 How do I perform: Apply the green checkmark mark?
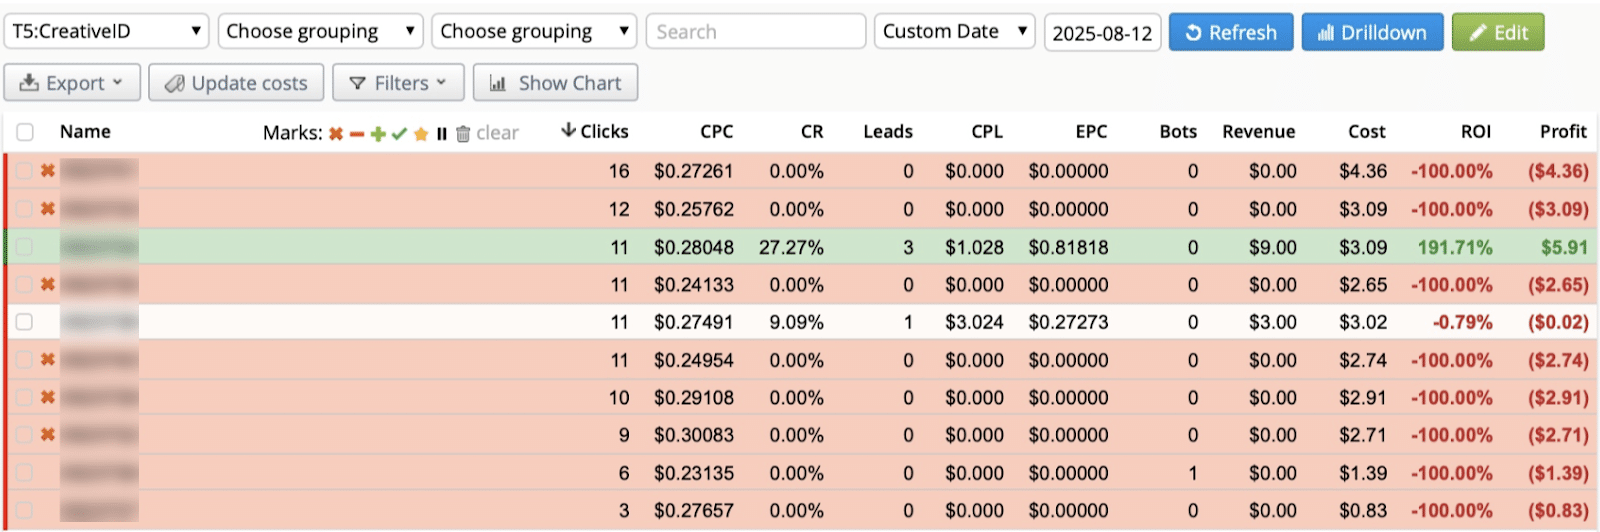pos(399,134)
